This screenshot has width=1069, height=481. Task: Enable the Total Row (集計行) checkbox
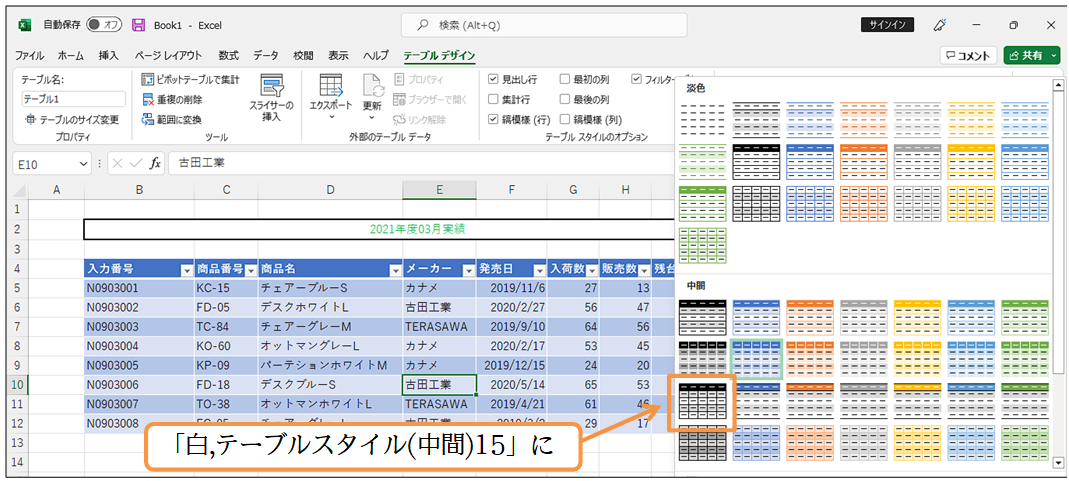(493, 100)
